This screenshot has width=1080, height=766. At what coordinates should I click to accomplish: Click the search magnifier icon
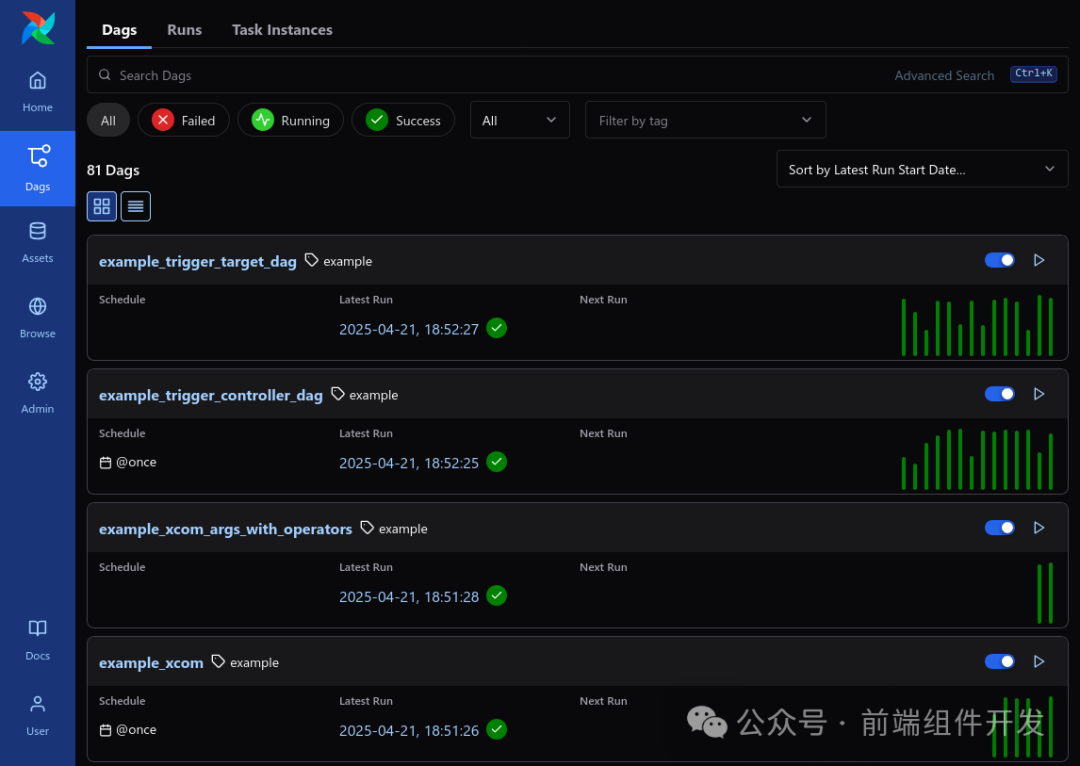105,74
